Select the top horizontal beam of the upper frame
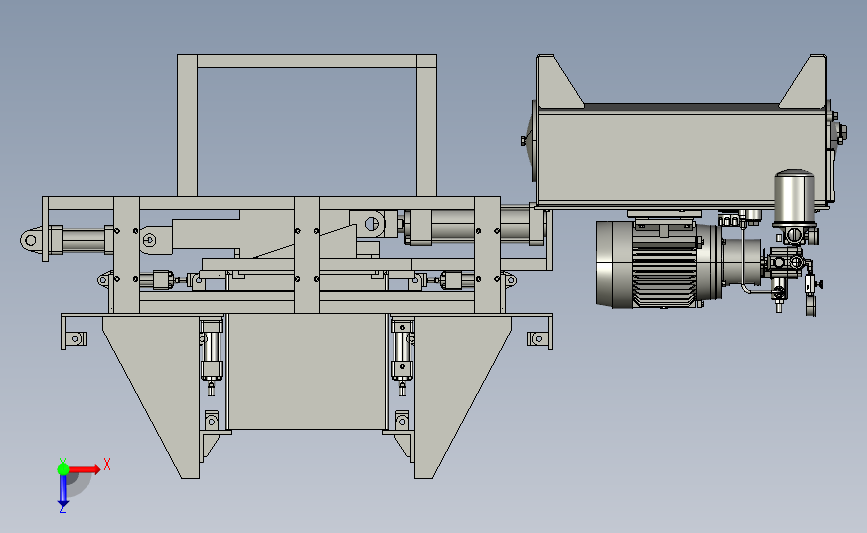867x533 pixels. pyautogui.click(x=307, y=61)
